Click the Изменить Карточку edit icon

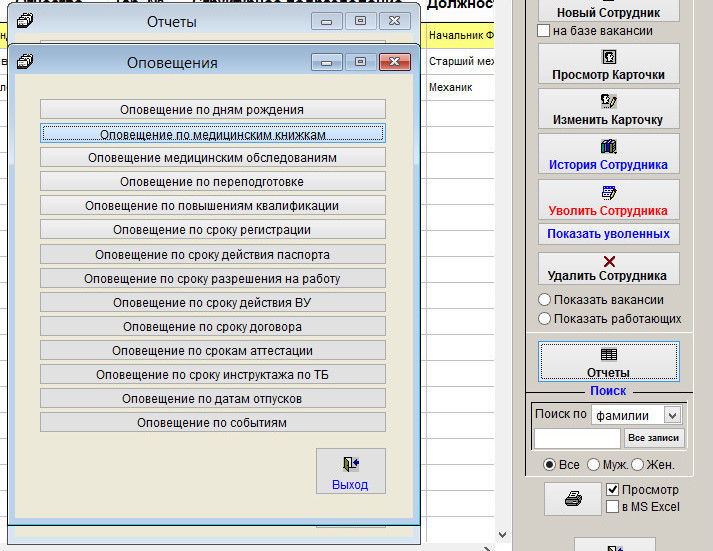click(608, 101)
